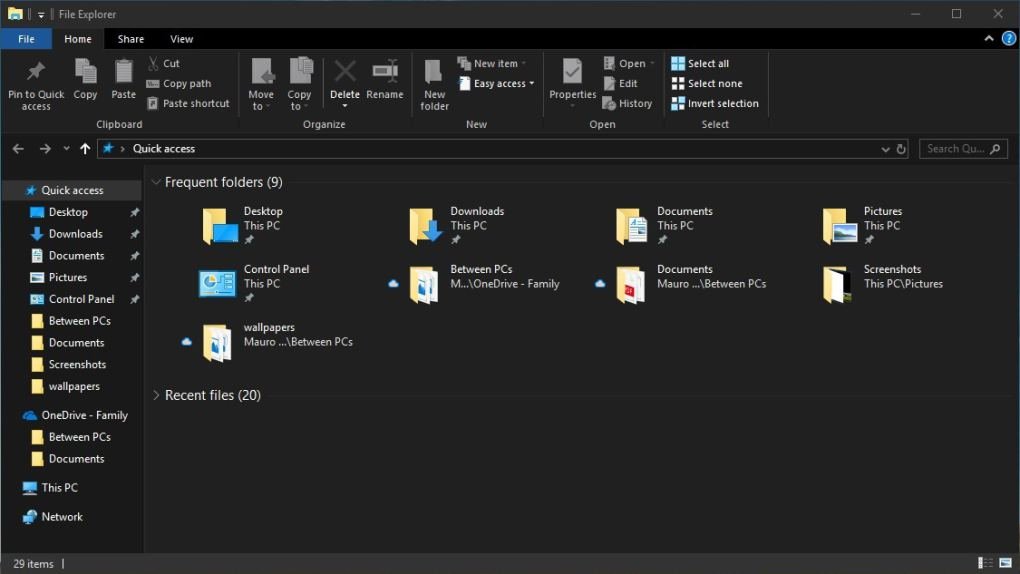Open the View ribbon tab
The height and width of the screenshot is (574, 1020).
(181, 39)
